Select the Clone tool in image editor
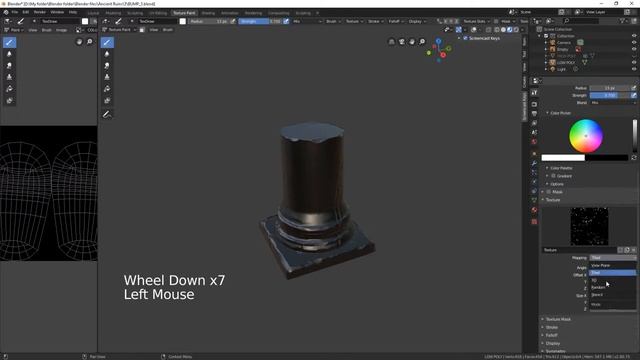Screen dimensions: 640x360 tap(9, 77)
